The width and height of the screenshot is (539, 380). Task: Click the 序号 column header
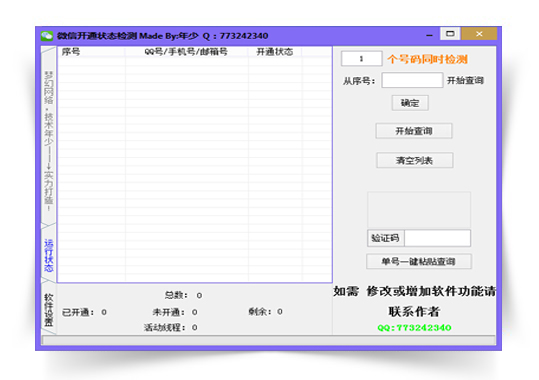91,52
